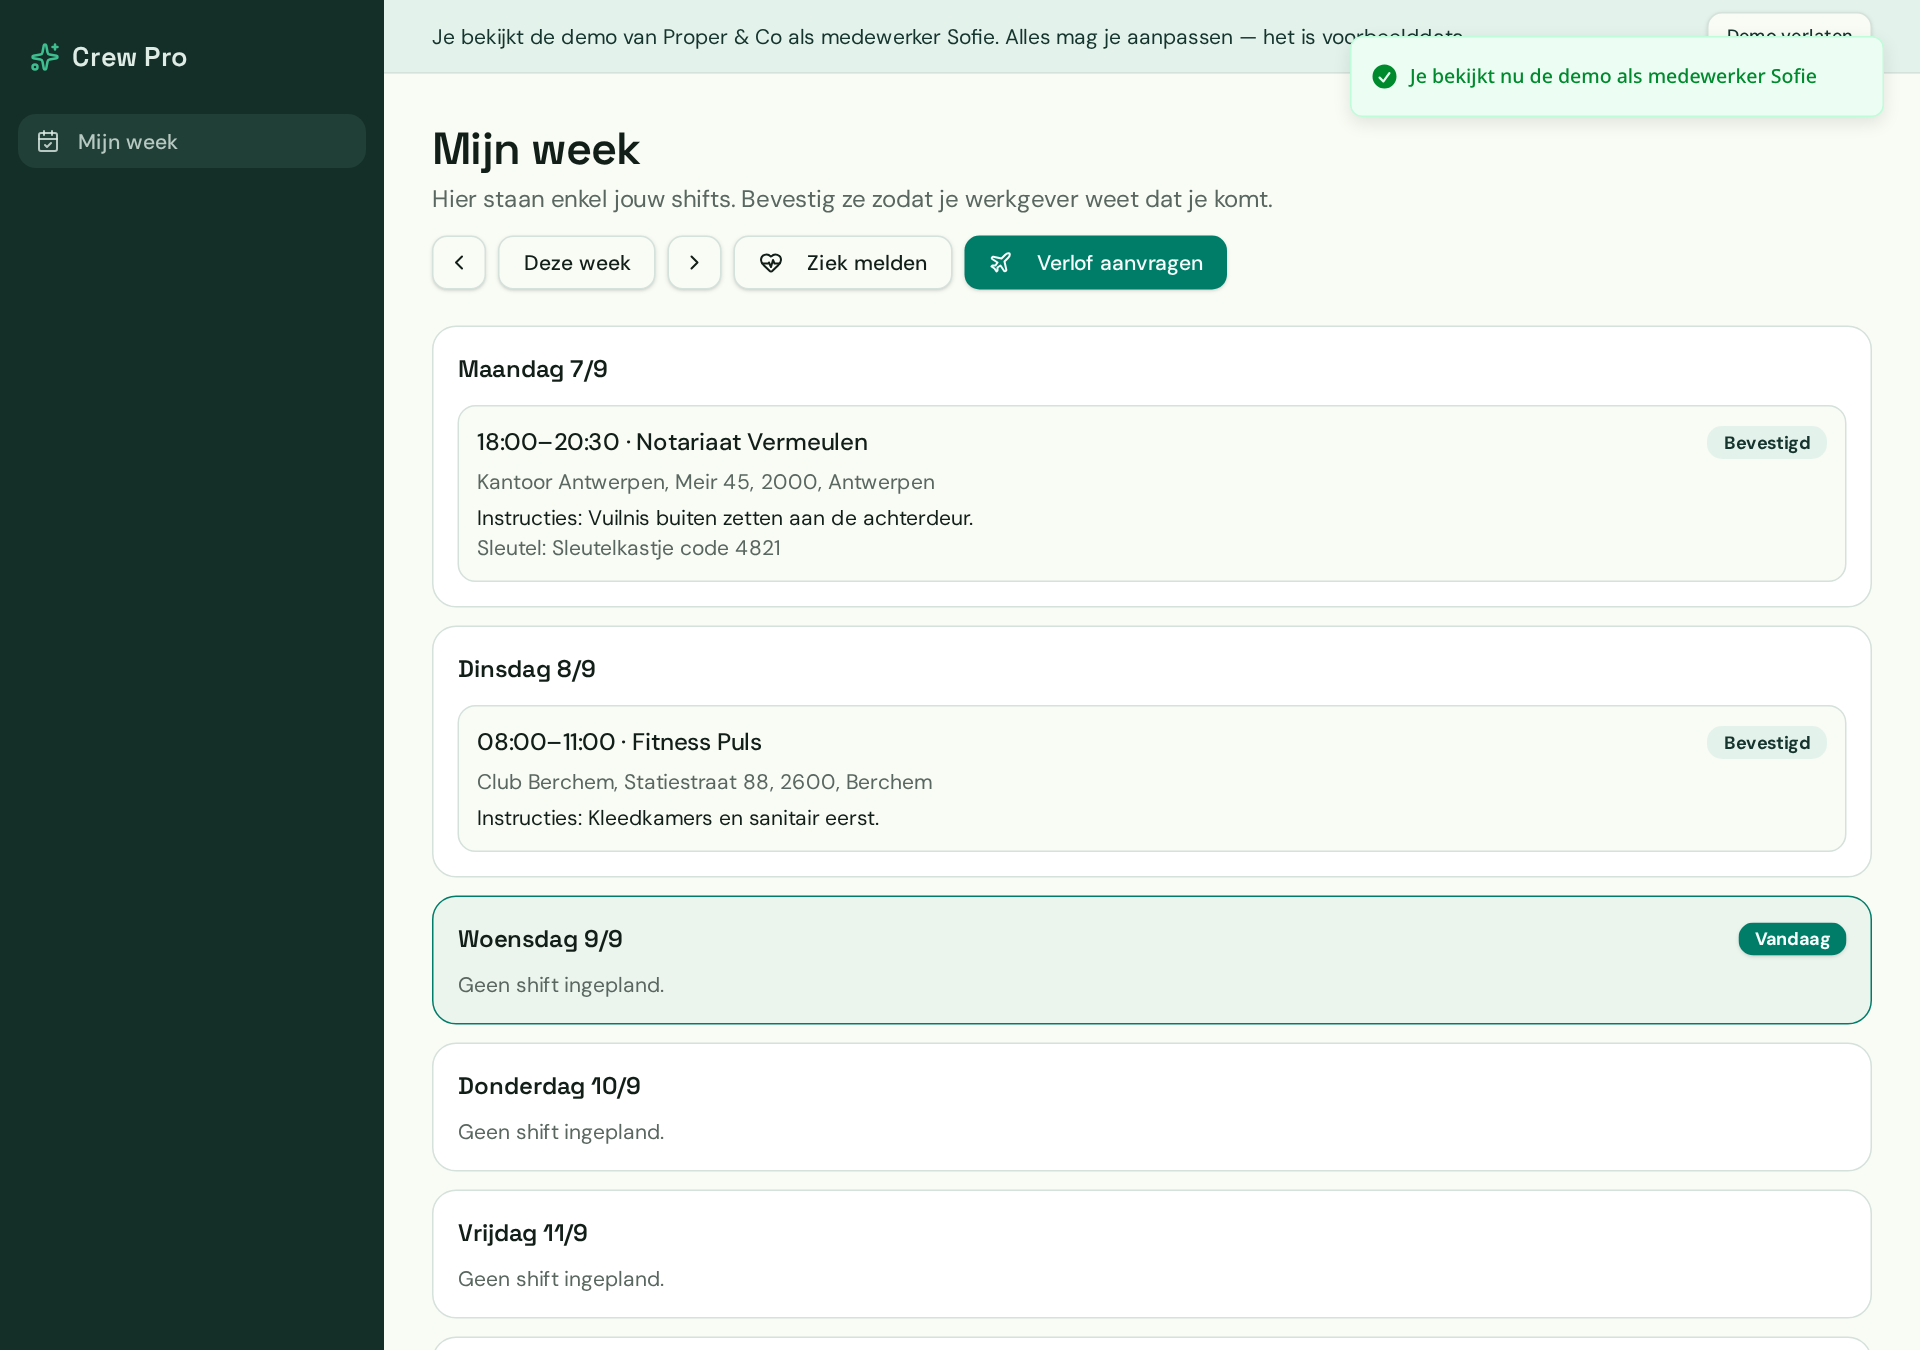Click the Bevestigd badge for Fitness Puls
The height and width of the screenshot is (1350, 1920).
(1766, 743)
